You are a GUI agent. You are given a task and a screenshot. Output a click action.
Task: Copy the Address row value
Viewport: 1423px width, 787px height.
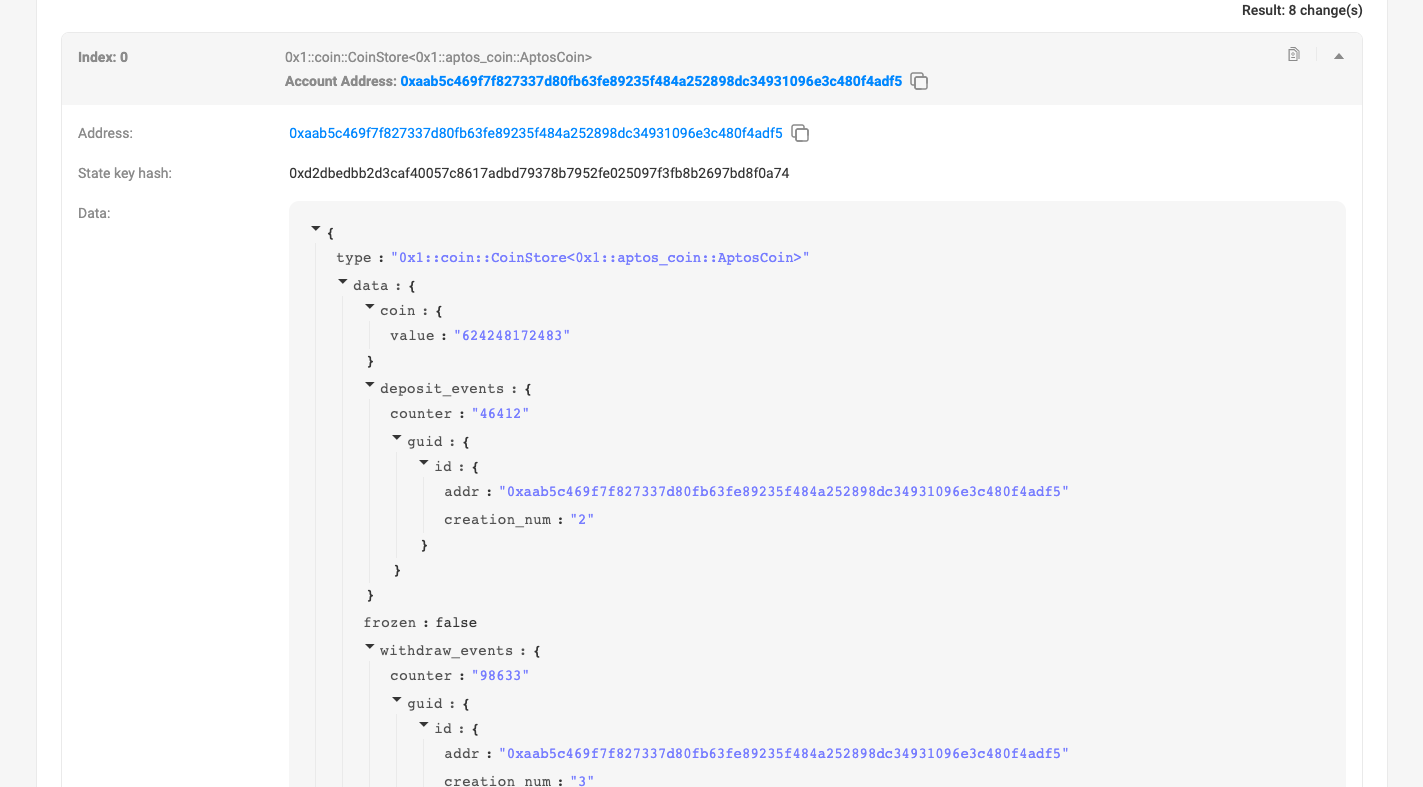tap(800, 133)
